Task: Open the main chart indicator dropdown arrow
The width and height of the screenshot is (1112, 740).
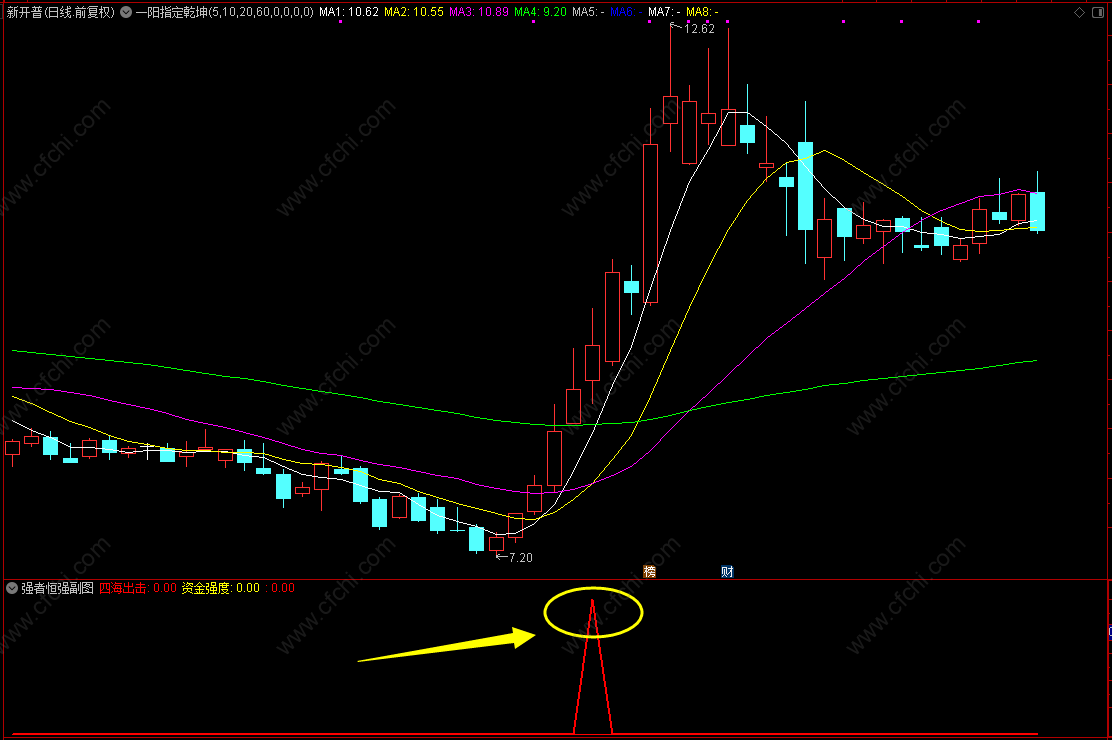Action: click(126, 12)
